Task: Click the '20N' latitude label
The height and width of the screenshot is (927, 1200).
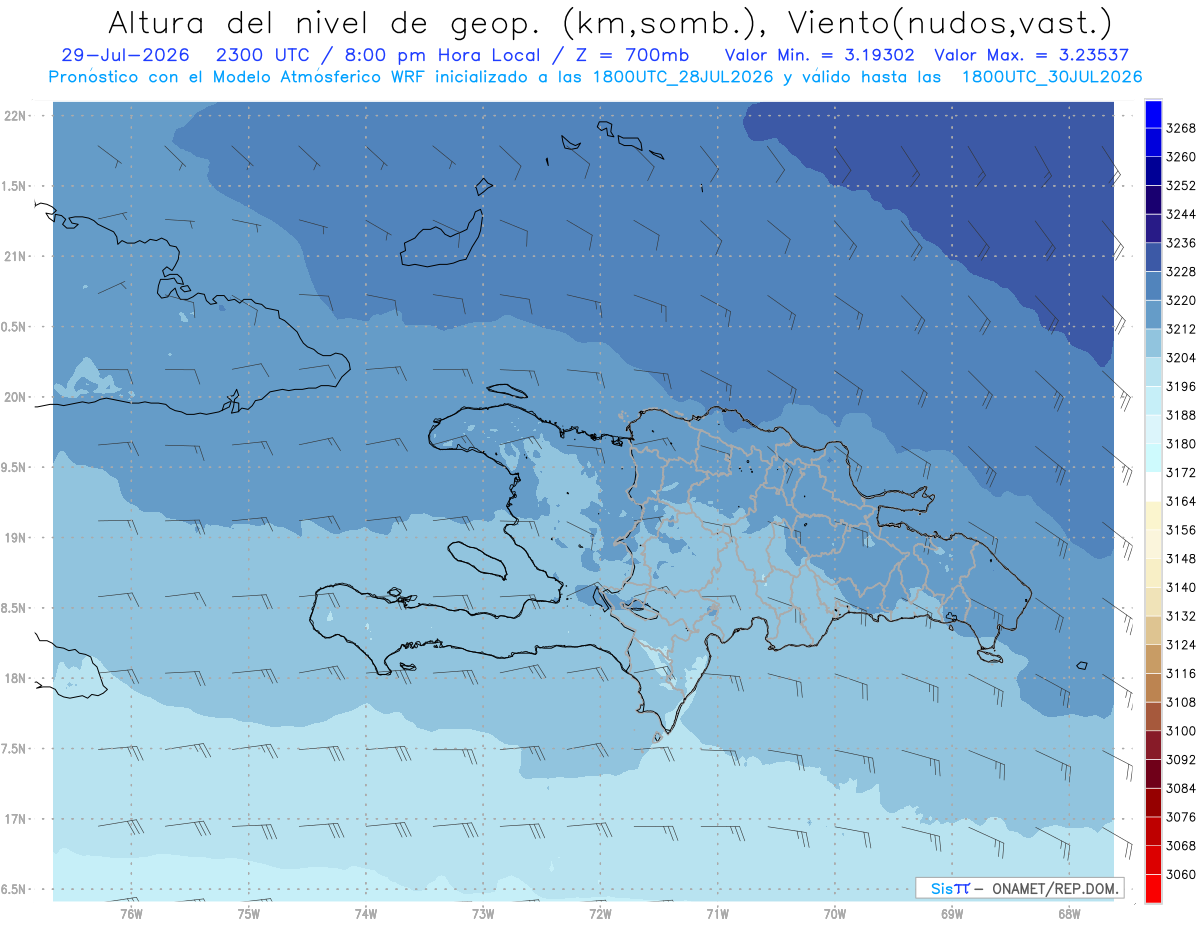Action: pyautogui.click(x=14, y=397)
